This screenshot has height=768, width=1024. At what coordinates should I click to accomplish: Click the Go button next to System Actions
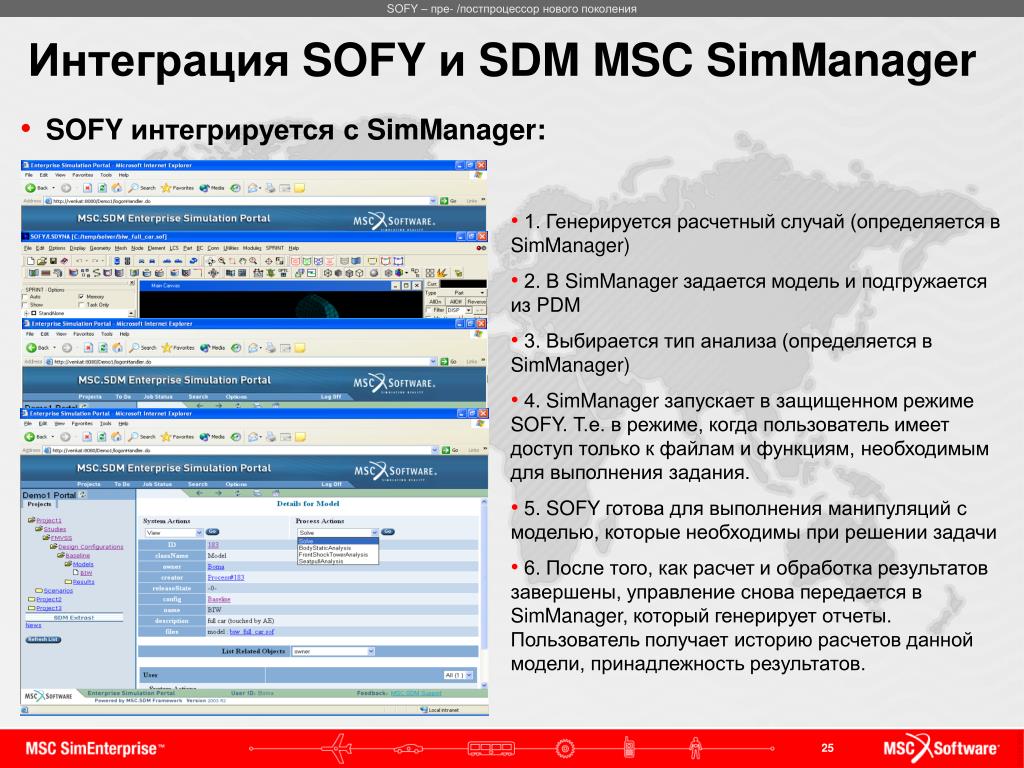[x=212, y=532]
